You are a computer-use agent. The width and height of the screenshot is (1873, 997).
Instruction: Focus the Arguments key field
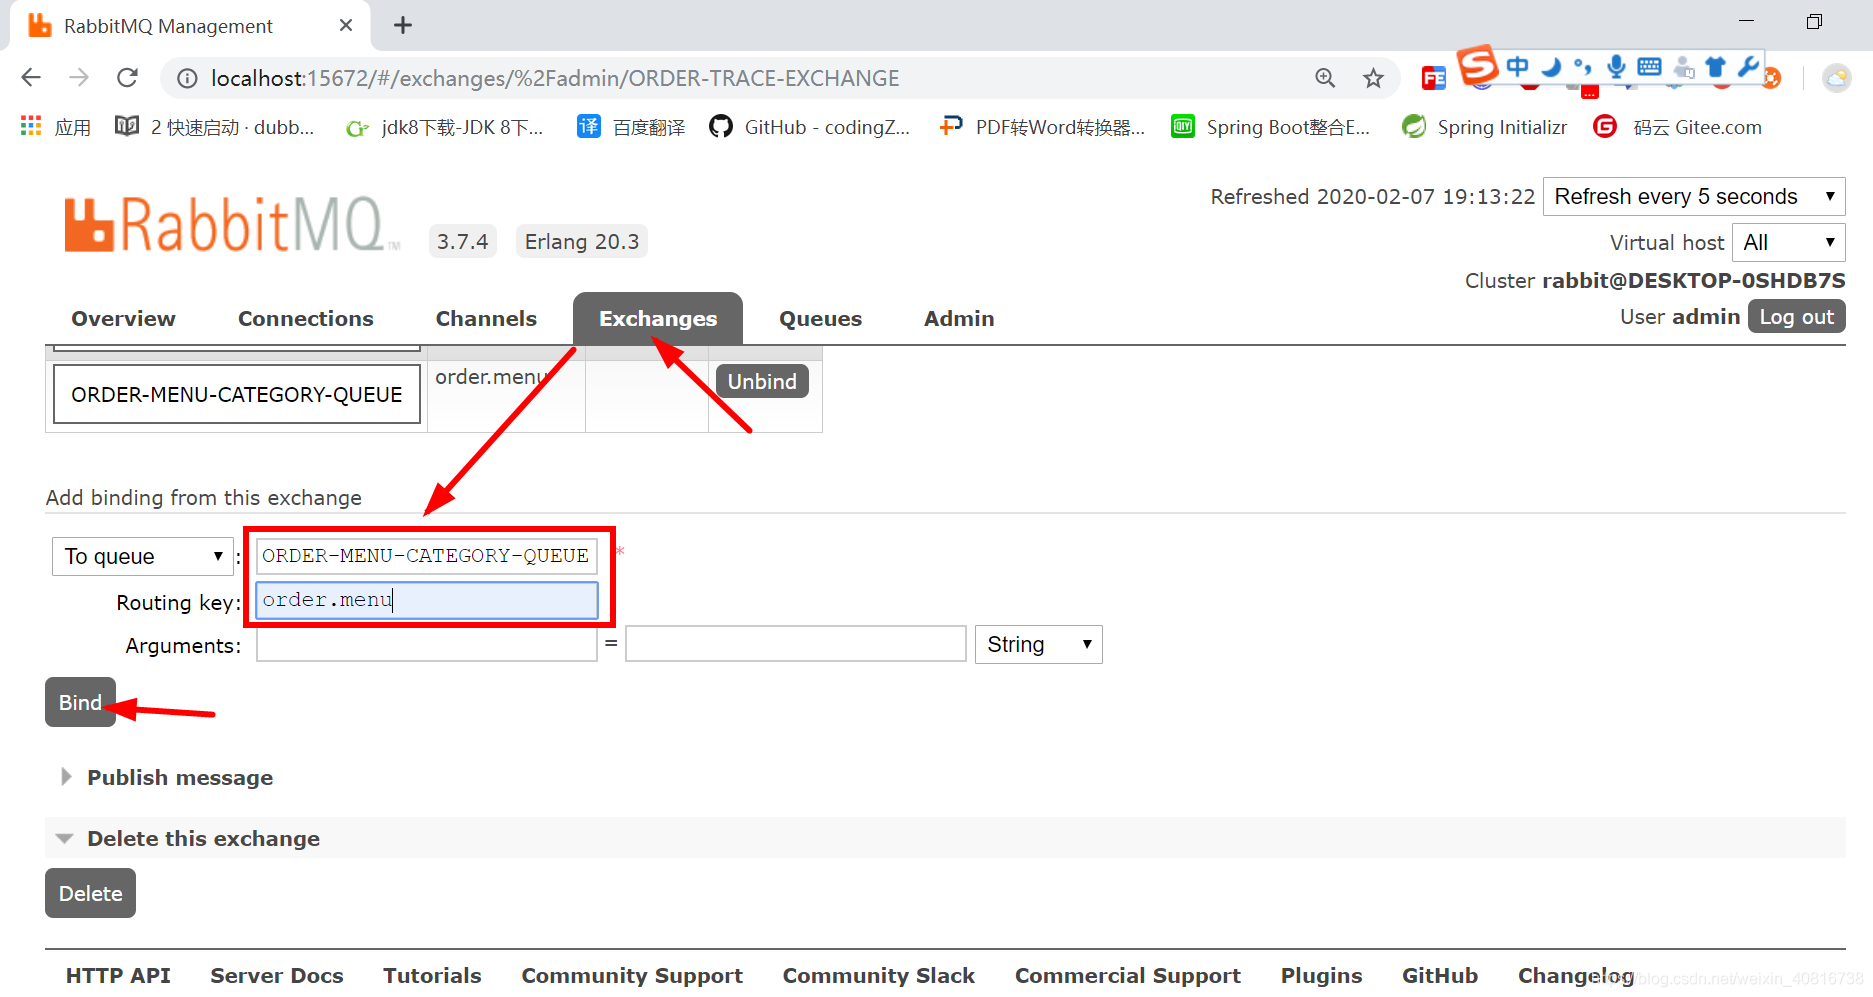427,644
